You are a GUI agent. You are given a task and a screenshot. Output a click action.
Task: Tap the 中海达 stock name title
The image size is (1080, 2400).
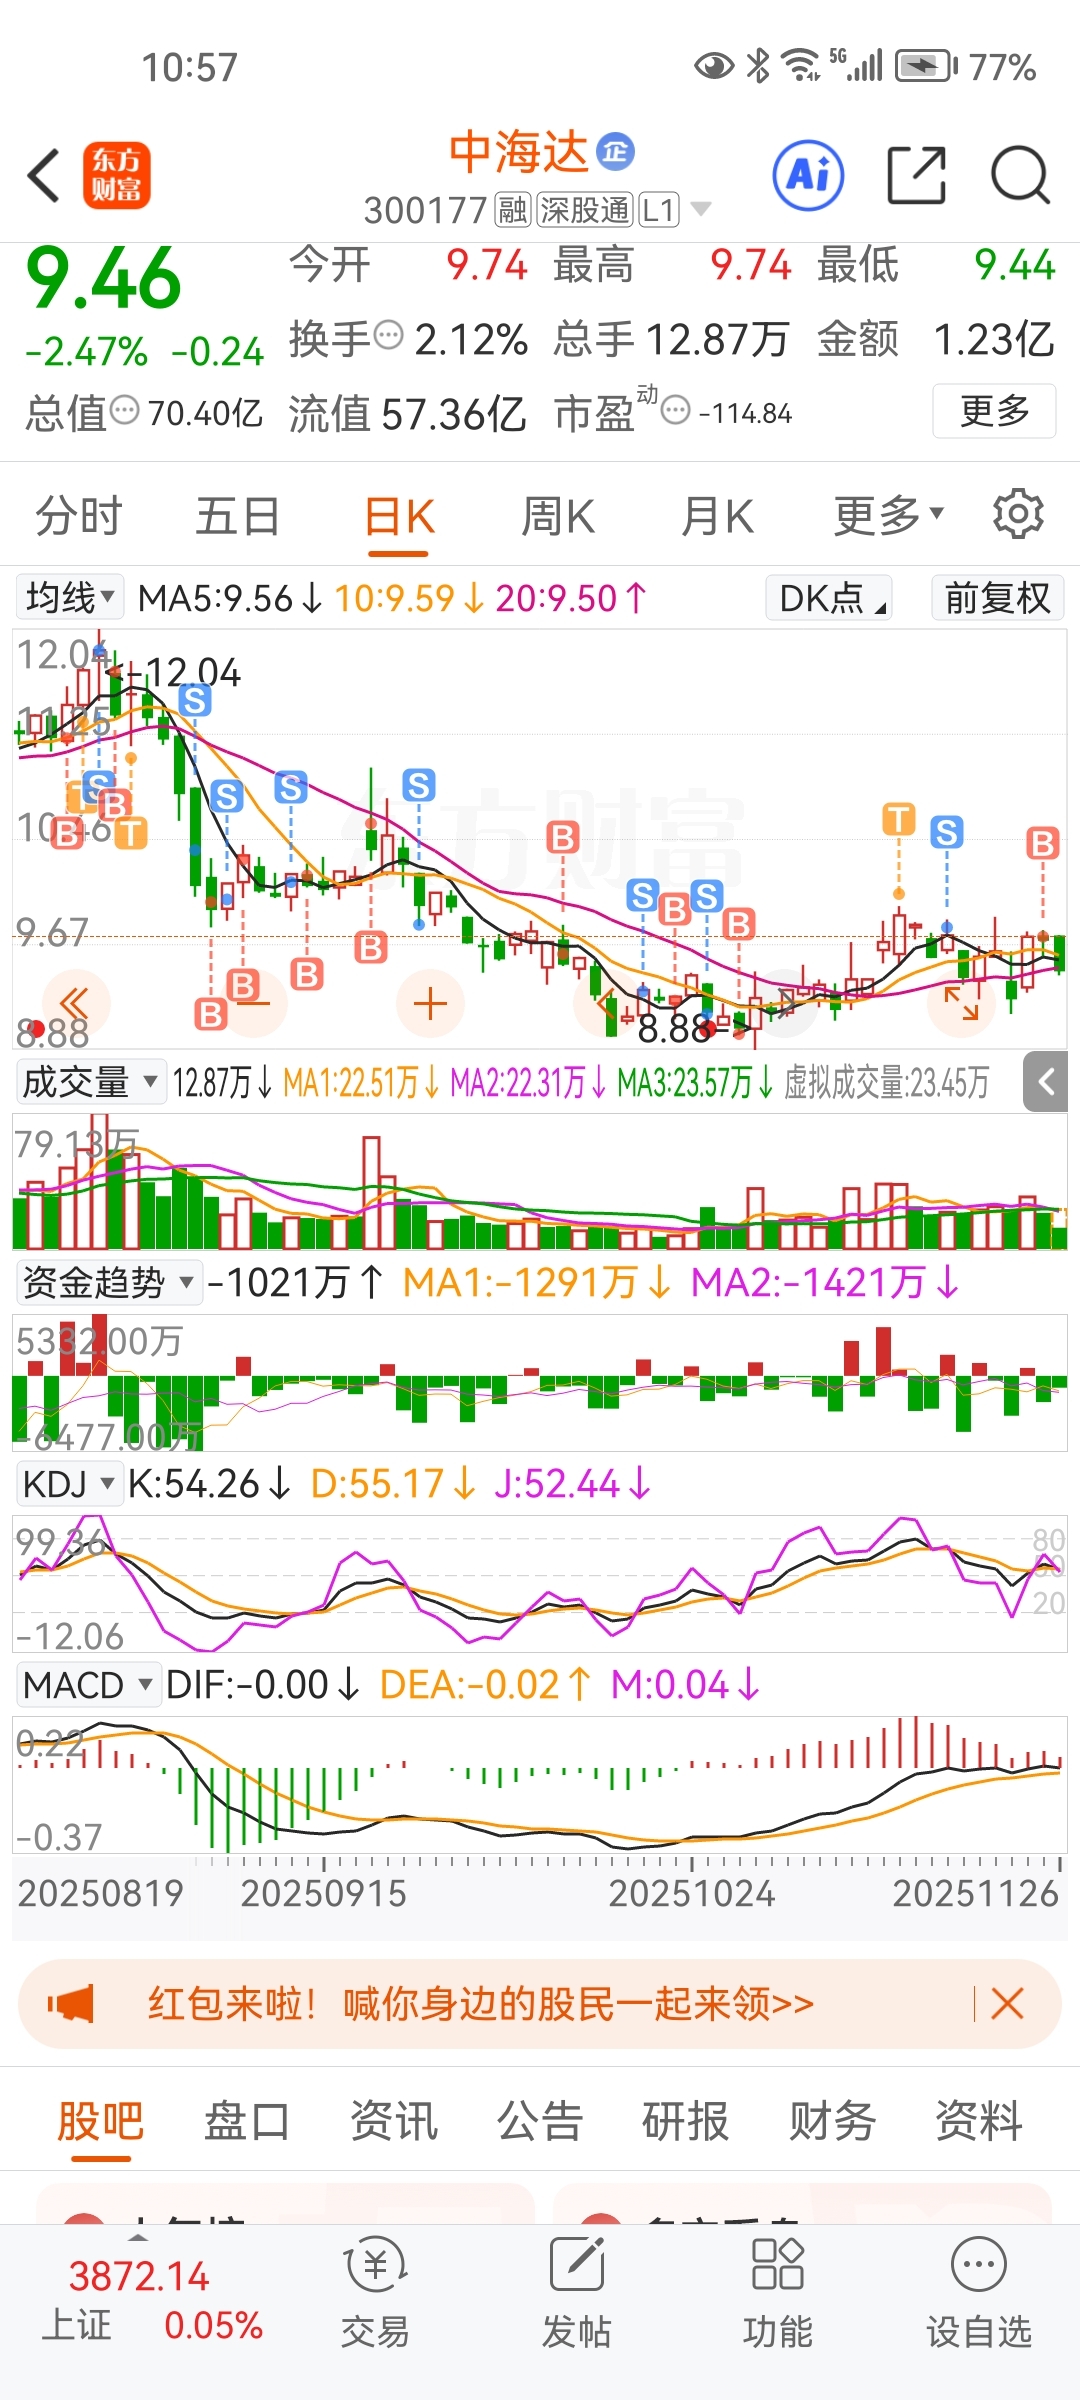(x=517, y=152)
